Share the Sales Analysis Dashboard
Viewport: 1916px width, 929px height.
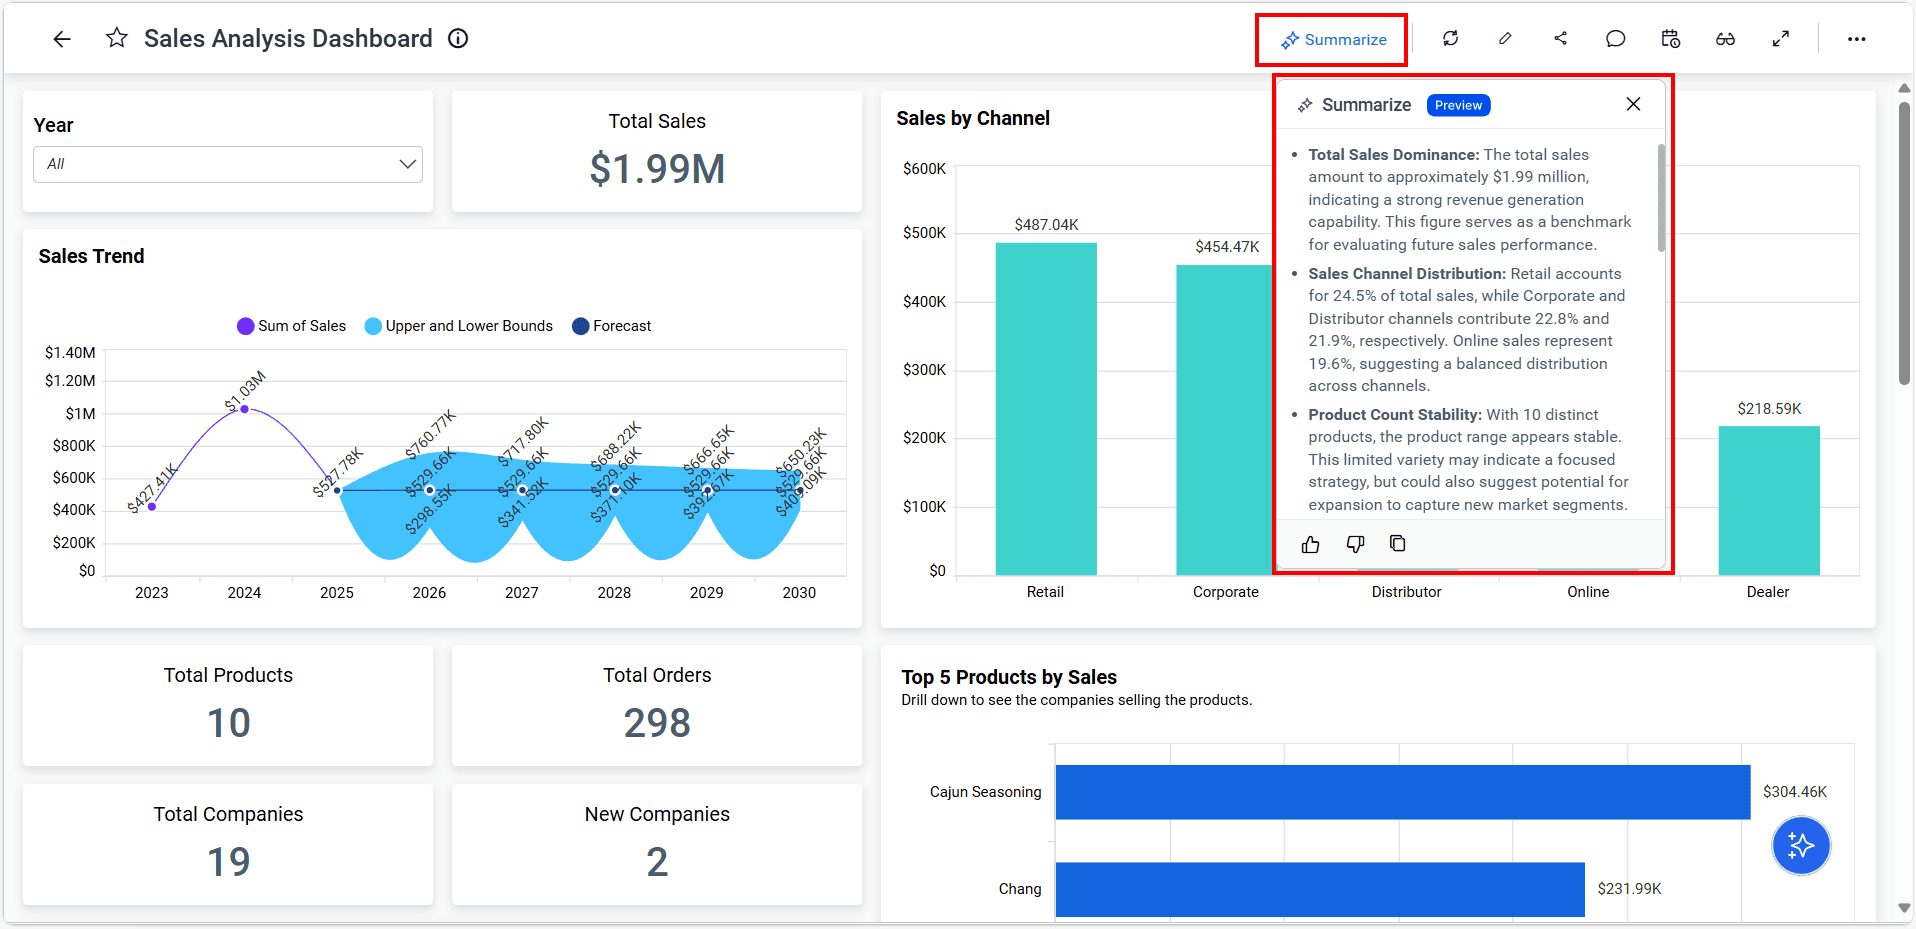pos(1561,38)
